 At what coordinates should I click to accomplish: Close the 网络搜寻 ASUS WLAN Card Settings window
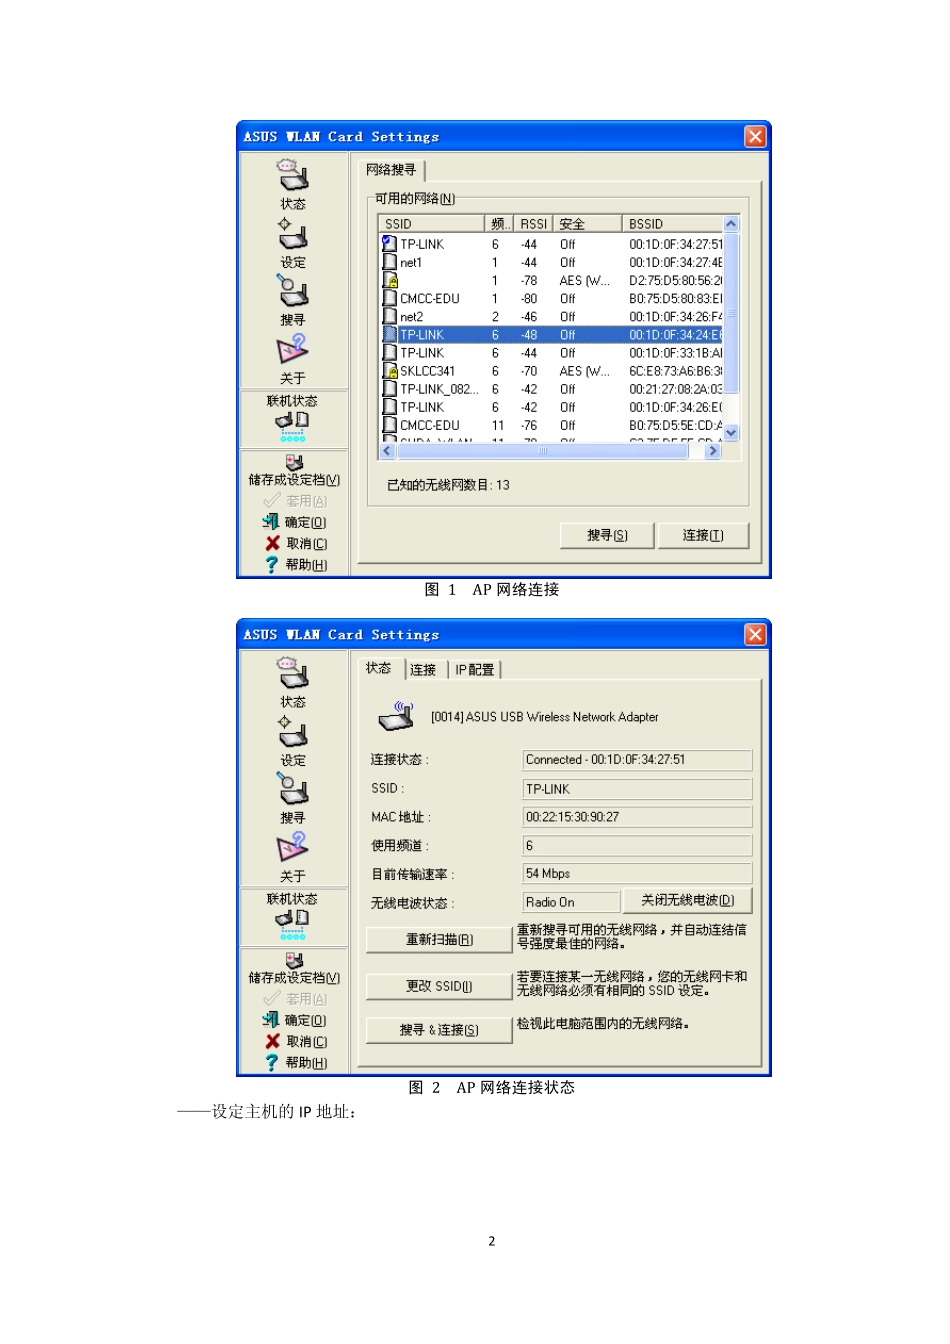tap(755, 136)
